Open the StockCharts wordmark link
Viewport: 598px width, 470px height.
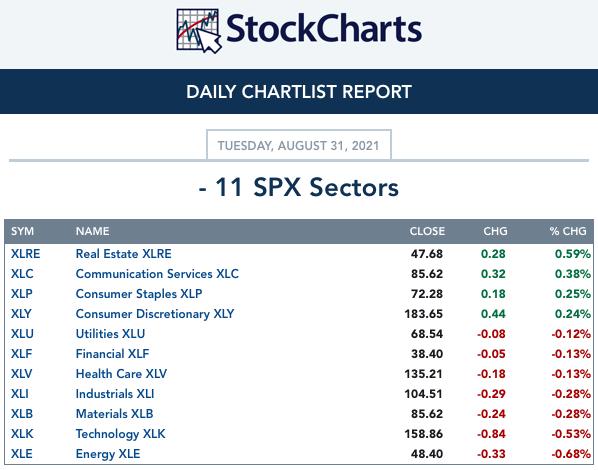pyautogui.click(x=324, y=29)
